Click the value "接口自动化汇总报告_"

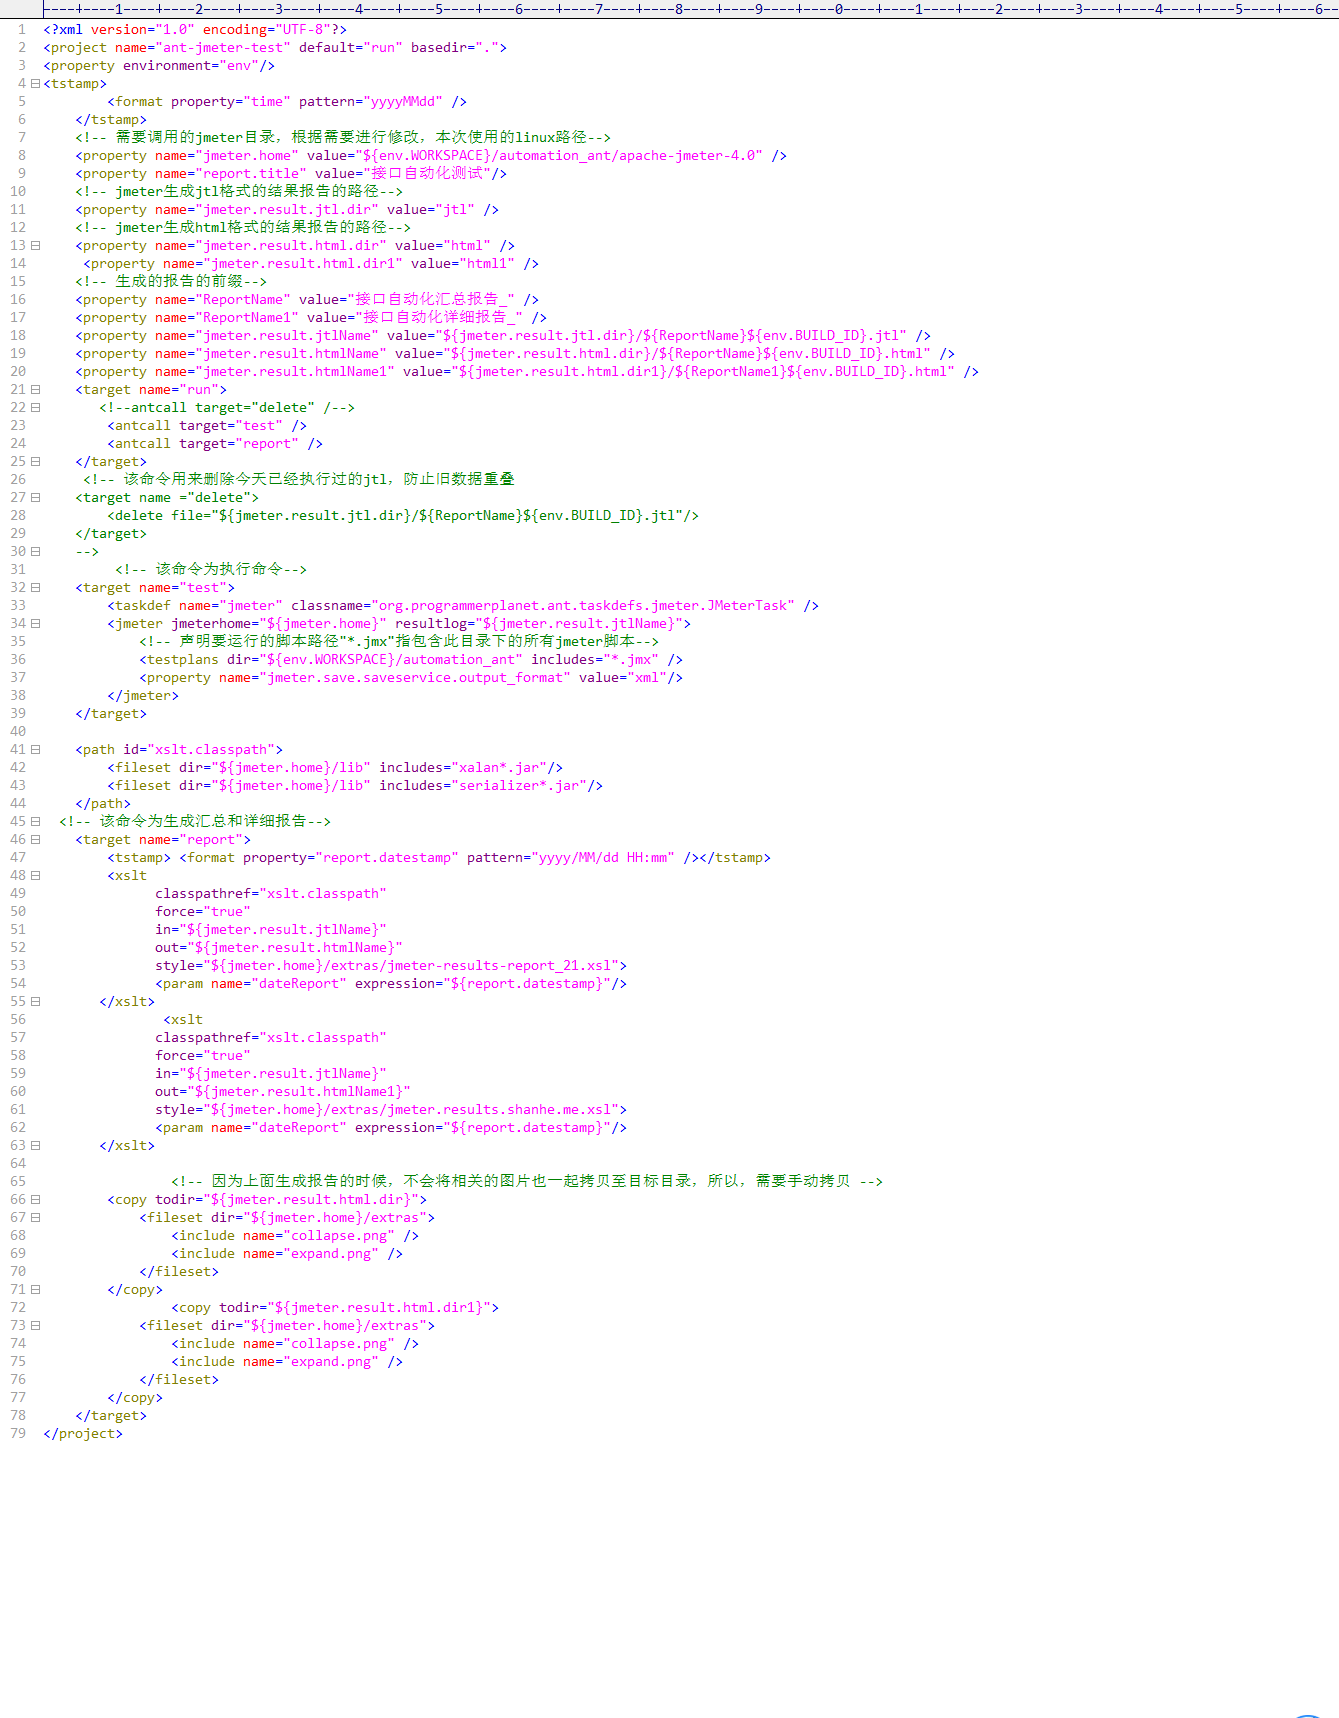tap(435, 300)
